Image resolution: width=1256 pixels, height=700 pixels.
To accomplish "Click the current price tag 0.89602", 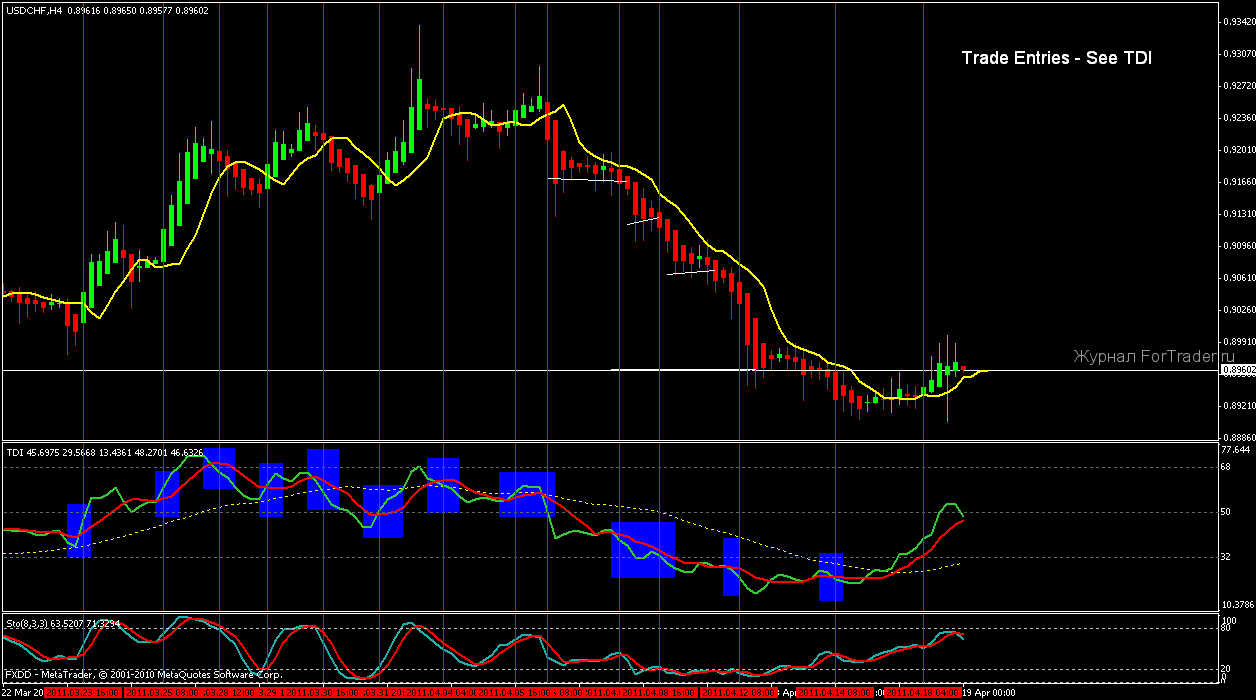I will 1237,370.
